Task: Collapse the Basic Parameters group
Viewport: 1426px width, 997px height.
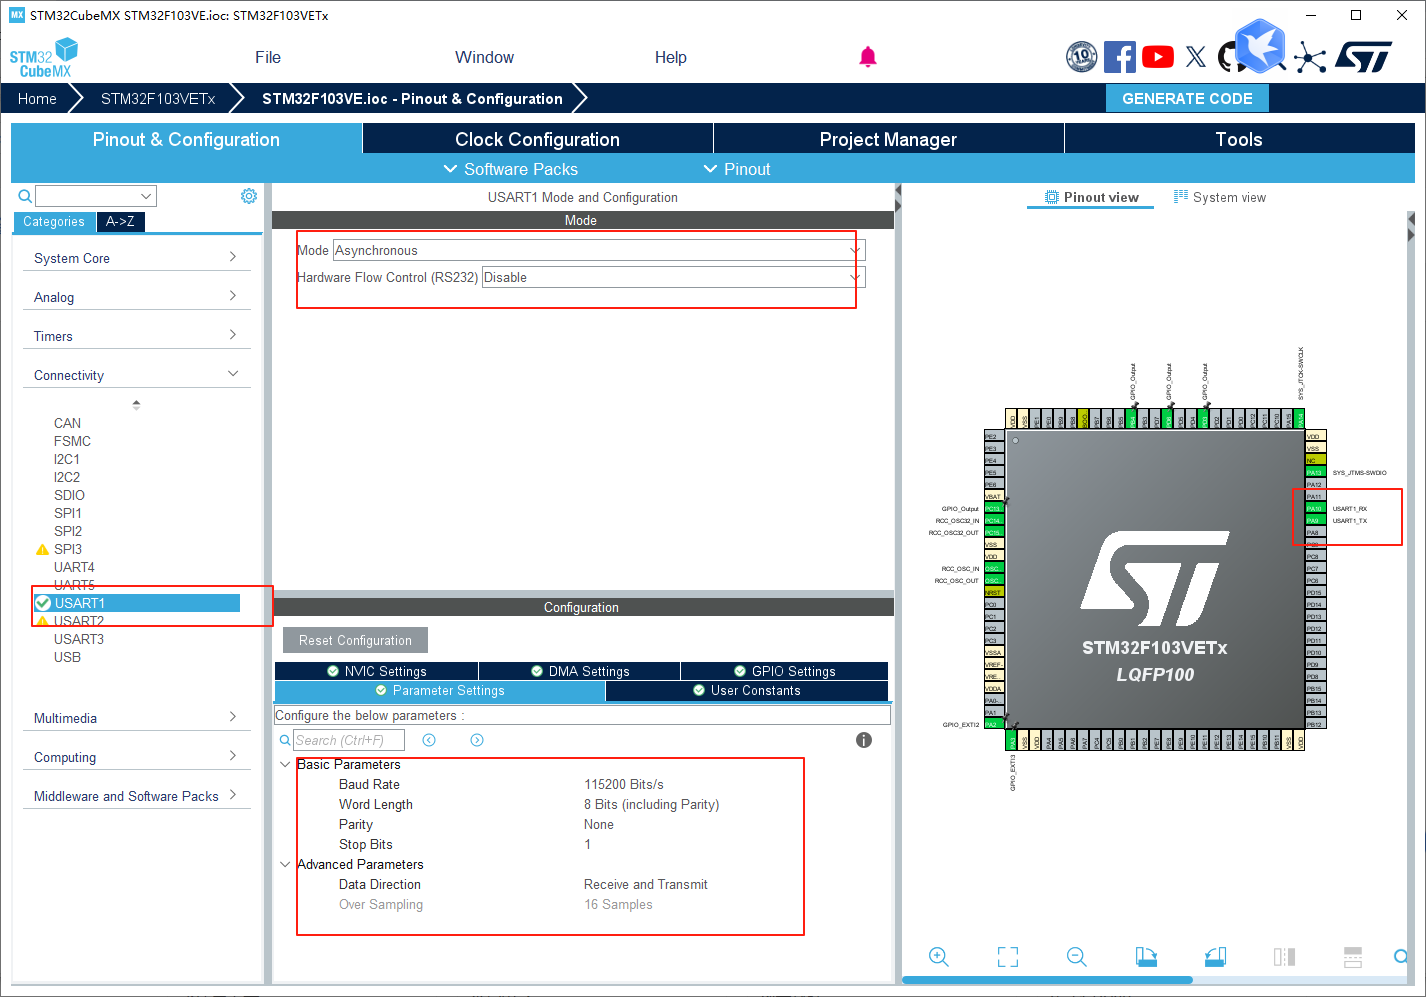Action: [285, 764]
